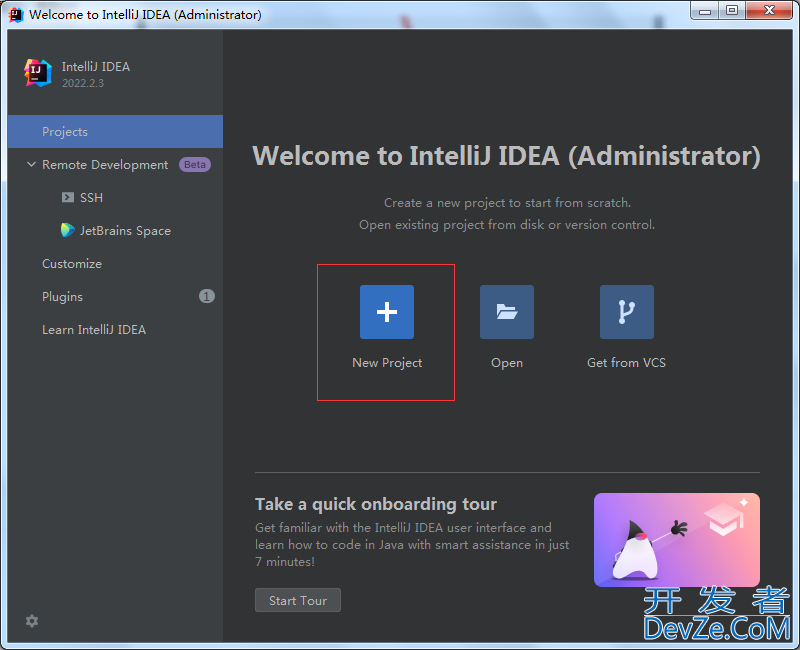Click the Open folder icon
The image size is (800, 650).
507,312
